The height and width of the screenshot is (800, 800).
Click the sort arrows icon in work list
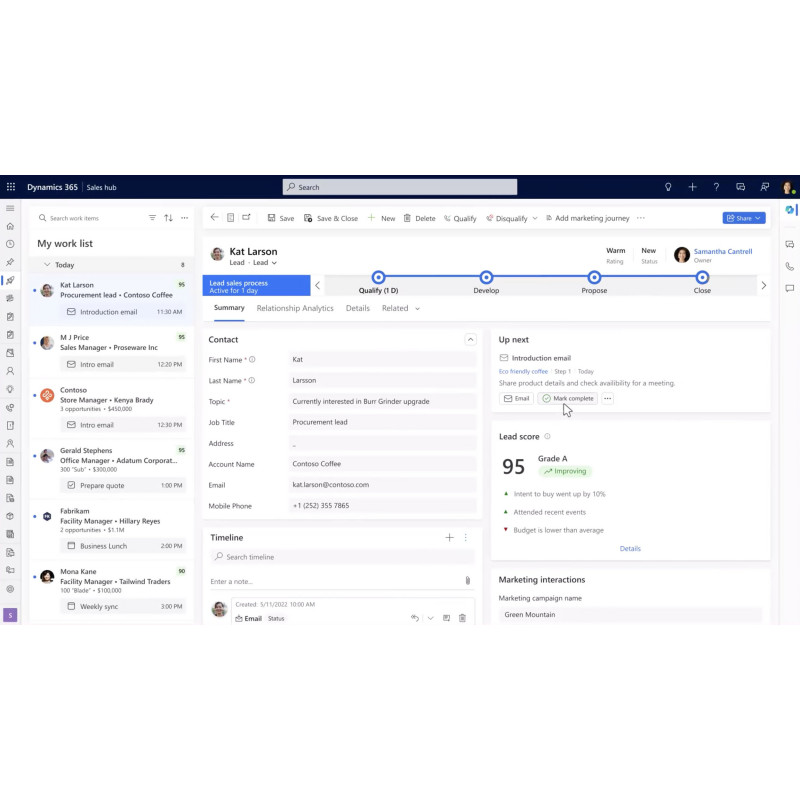[x=168, y=218]
